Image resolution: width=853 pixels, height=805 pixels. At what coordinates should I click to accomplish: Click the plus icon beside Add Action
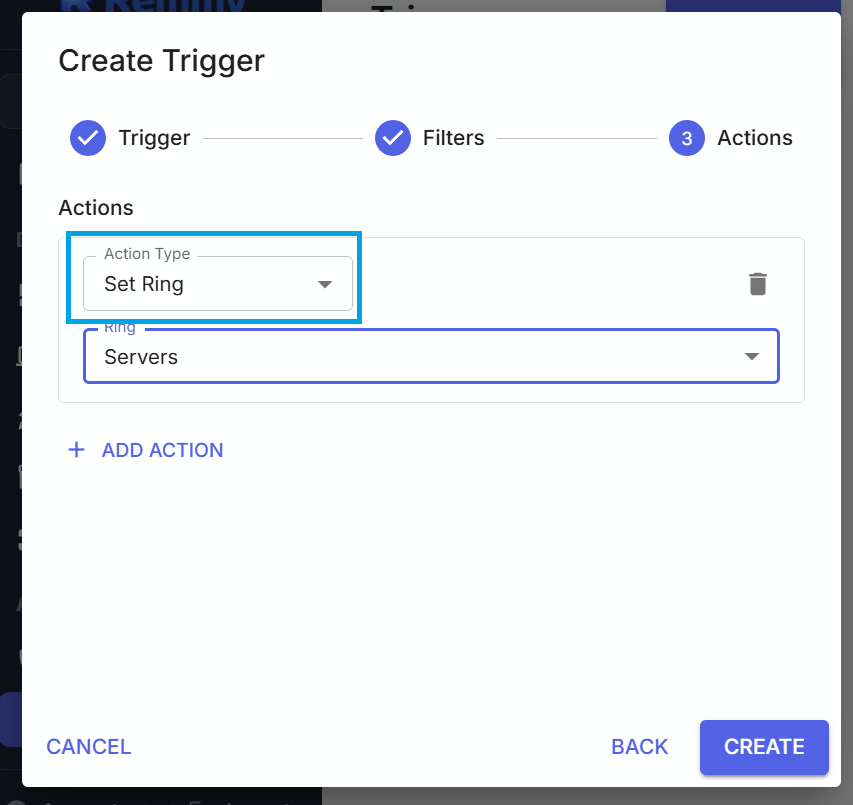click(x=76, y=450)
